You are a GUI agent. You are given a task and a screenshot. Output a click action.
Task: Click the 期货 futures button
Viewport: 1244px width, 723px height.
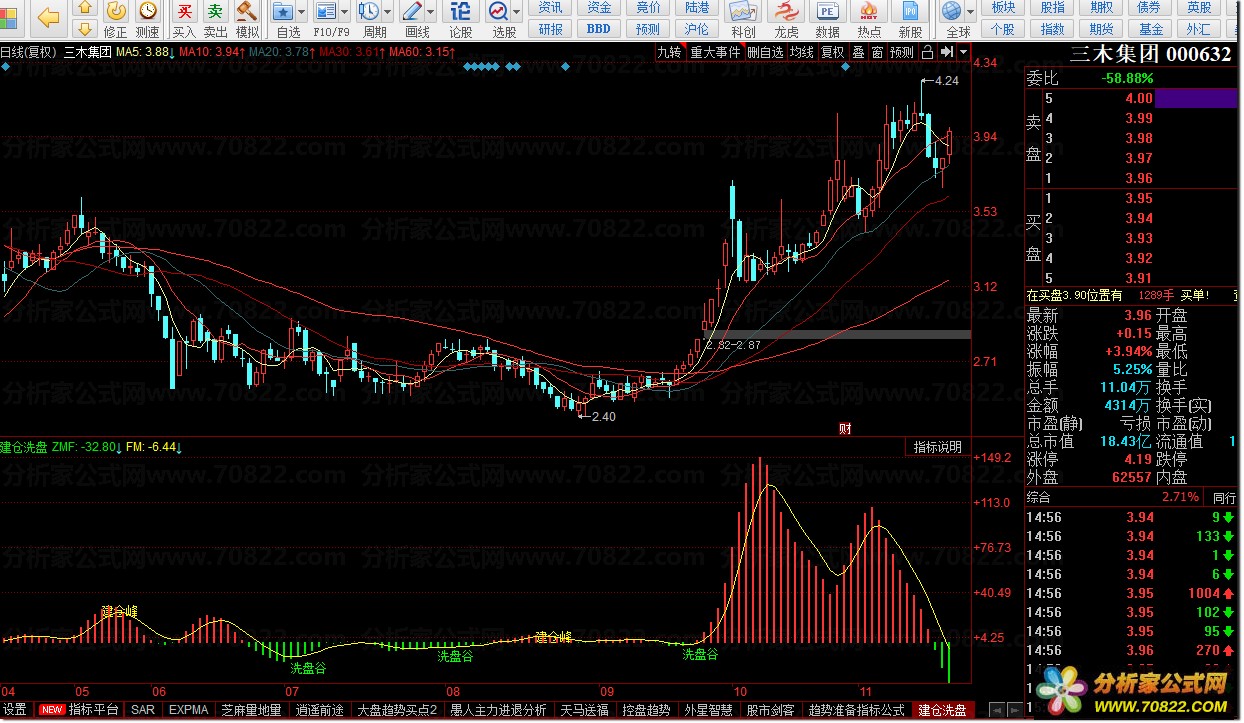(1102, 29)
